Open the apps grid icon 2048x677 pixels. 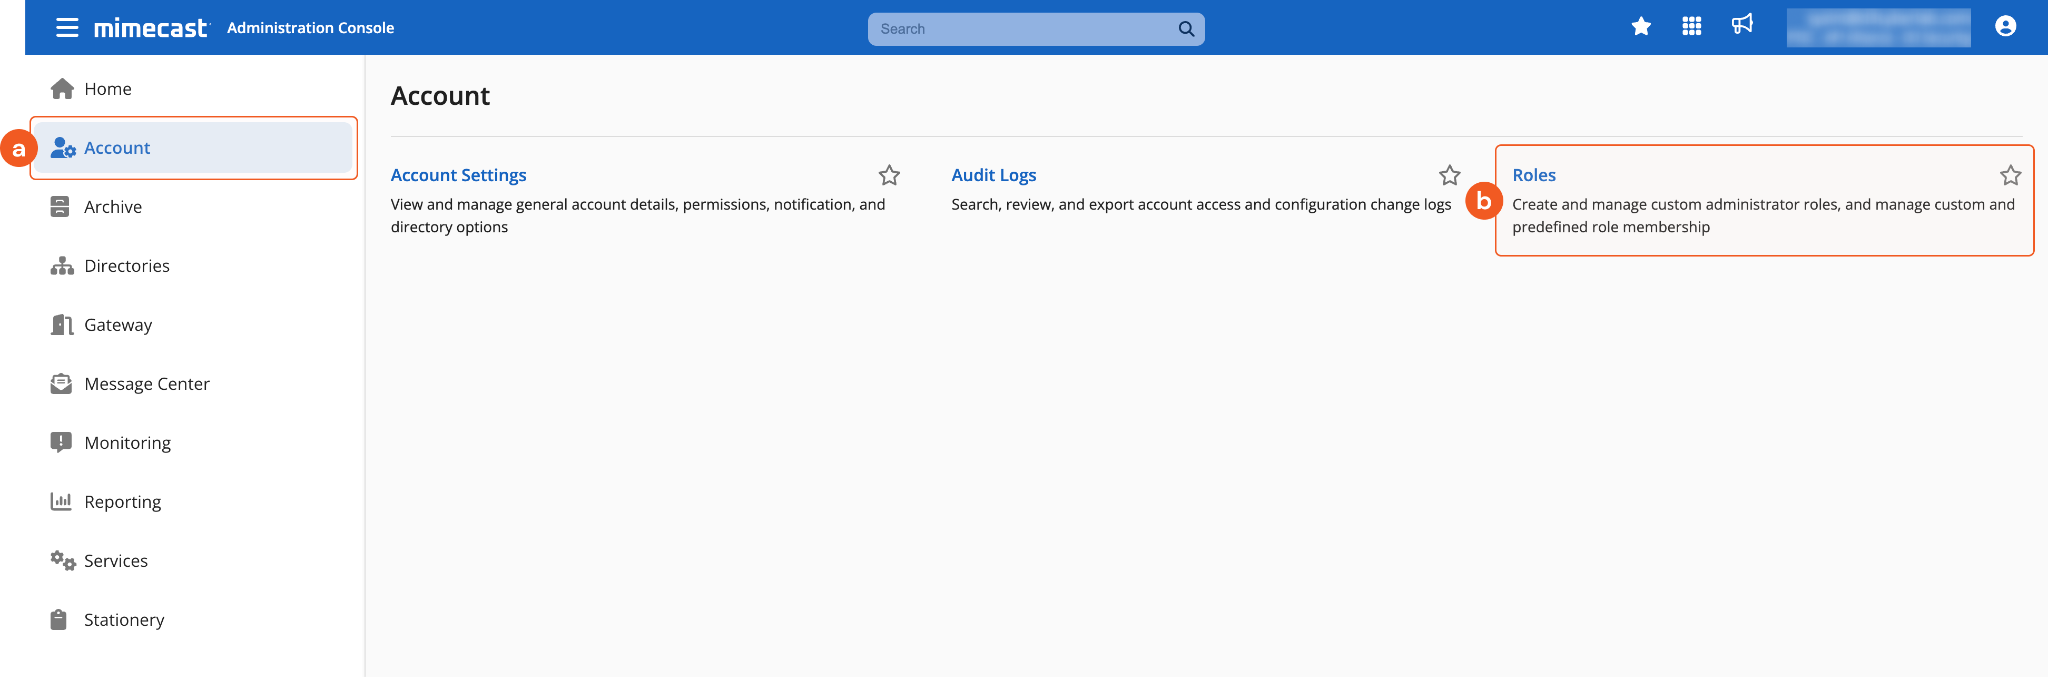(1692, 27)
